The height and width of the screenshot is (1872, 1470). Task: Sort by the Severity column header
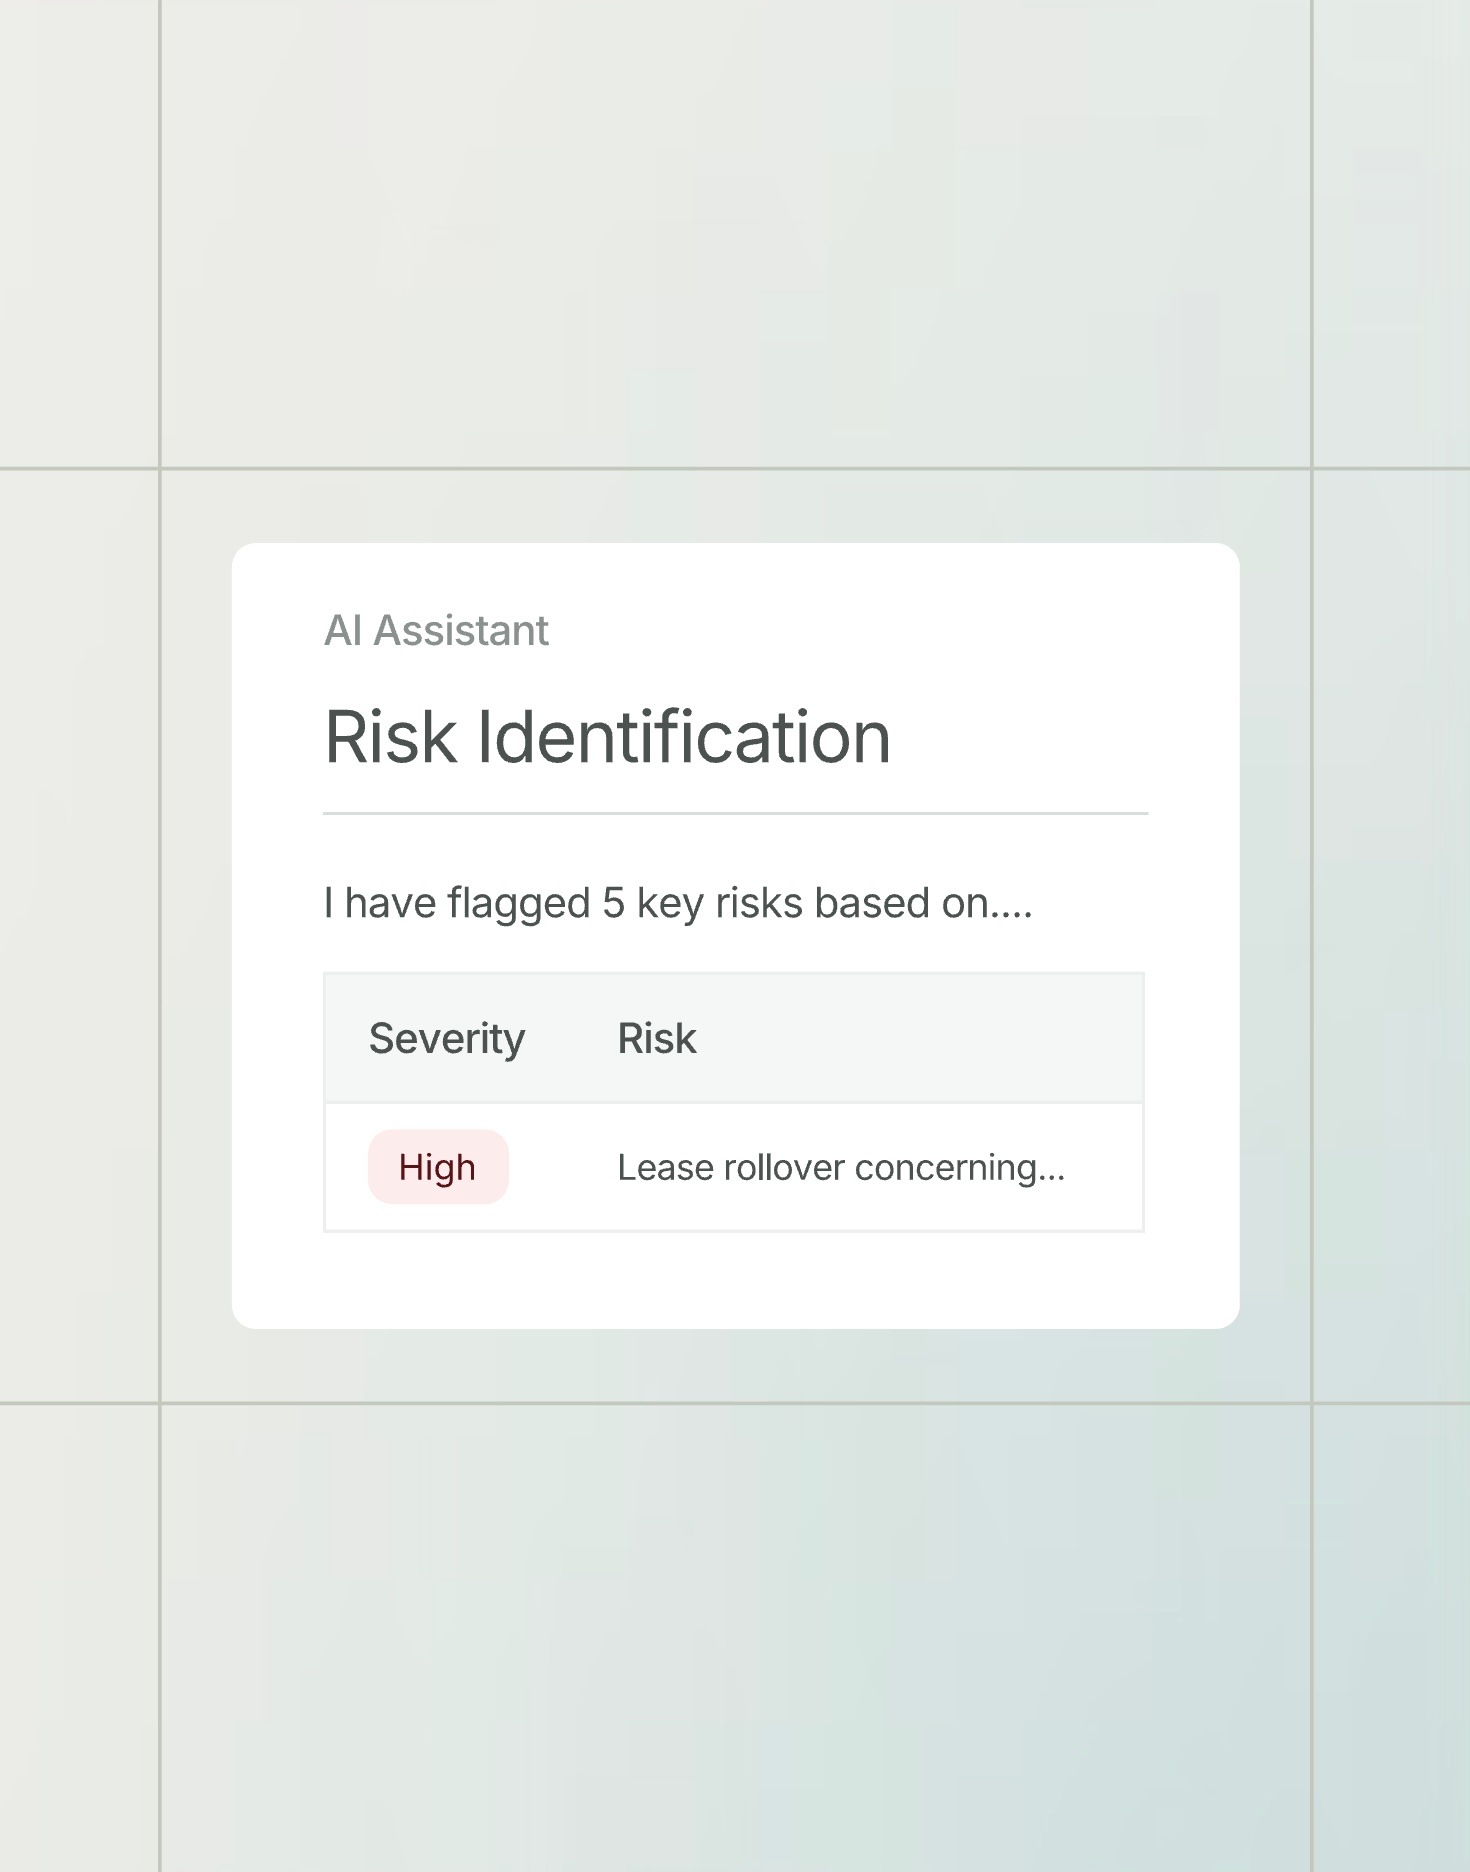pyautogui.click(x=446, y=1038)
